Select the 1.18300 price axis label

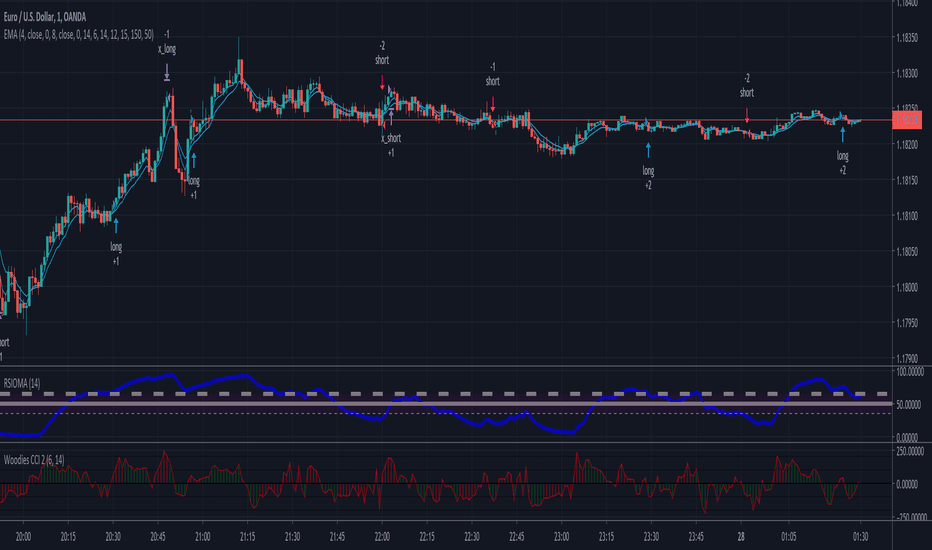click(x=907, y=74)
